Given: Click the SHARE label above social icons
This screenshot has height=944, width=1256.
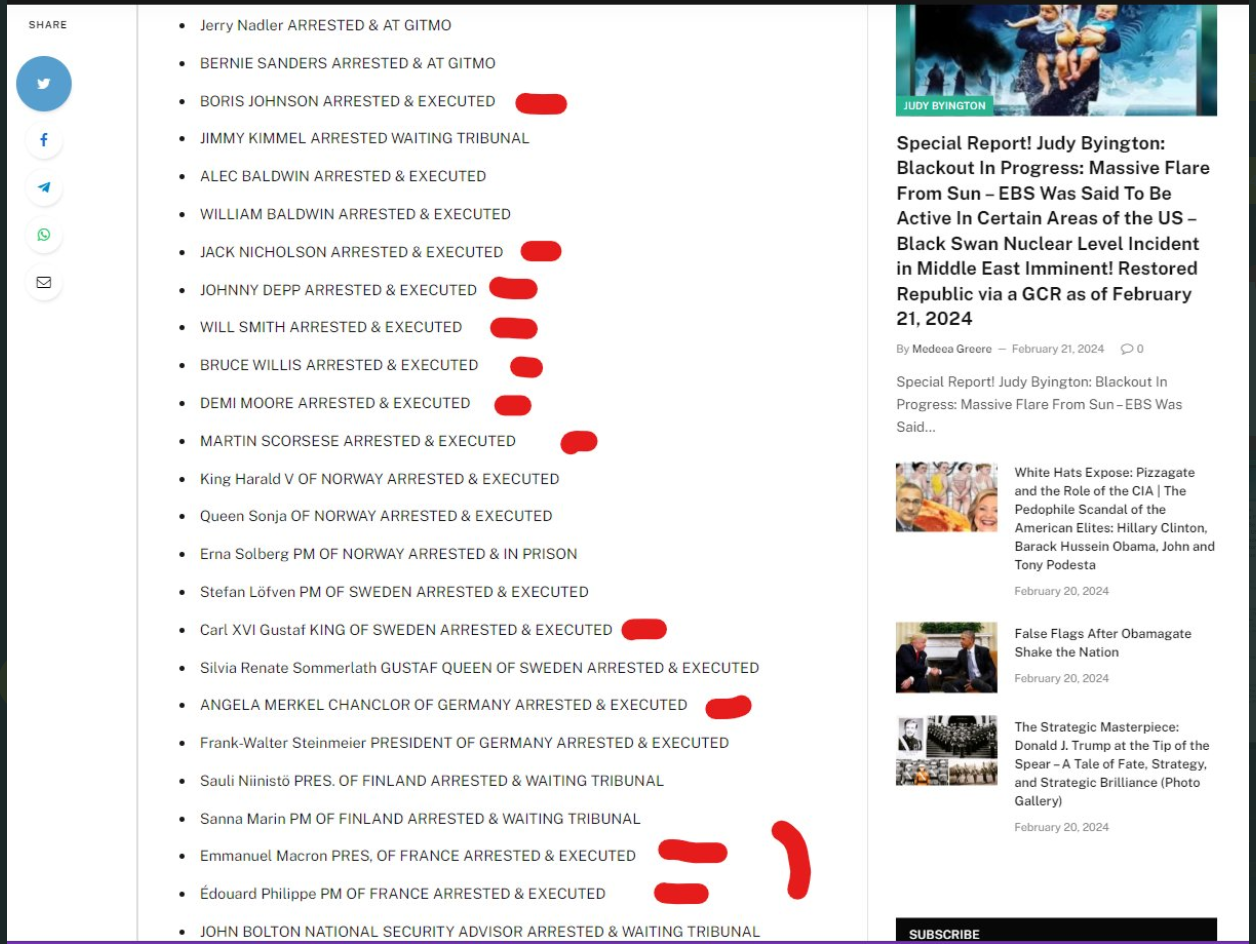Looking at the screenshot, I should 47,25.
